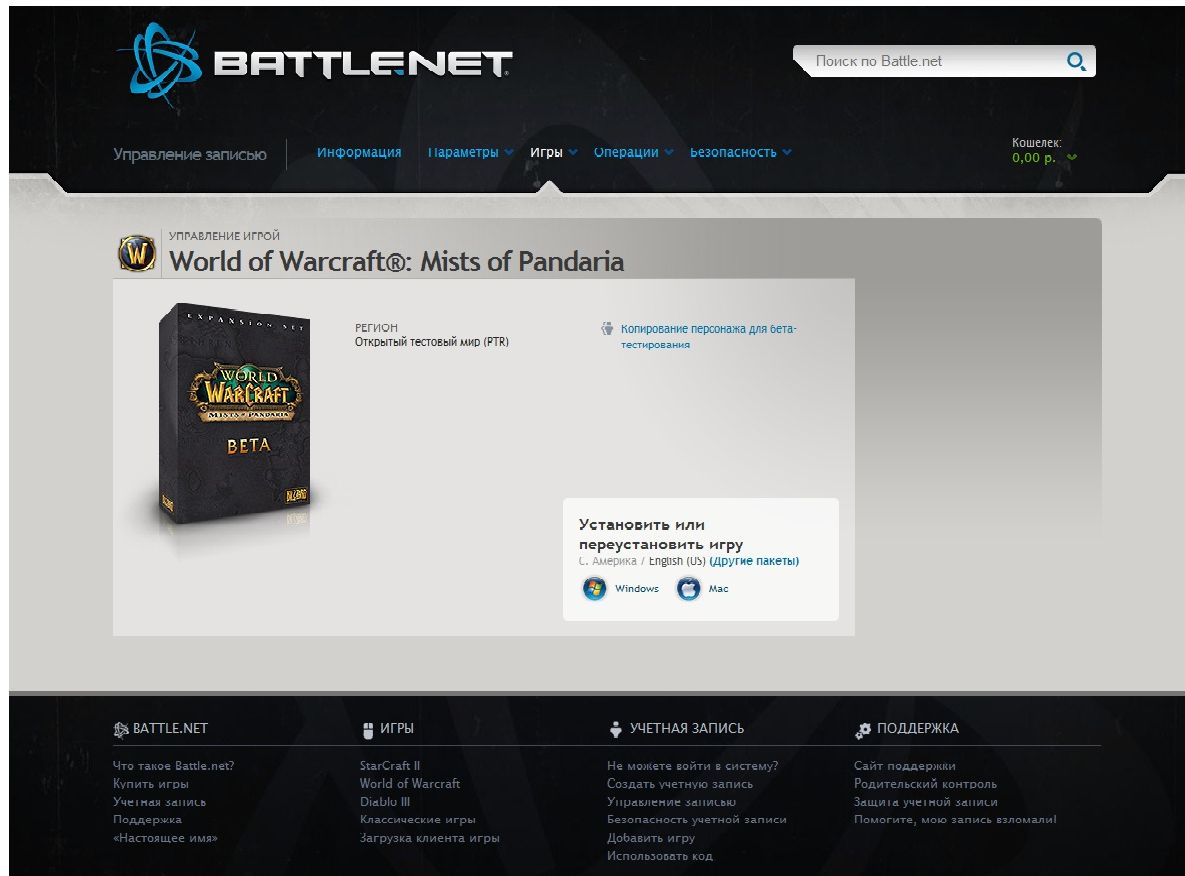Viewport: 1185px width, 876px height.
Task: Open the Другие пакеты link
Action: coord(754,561)
